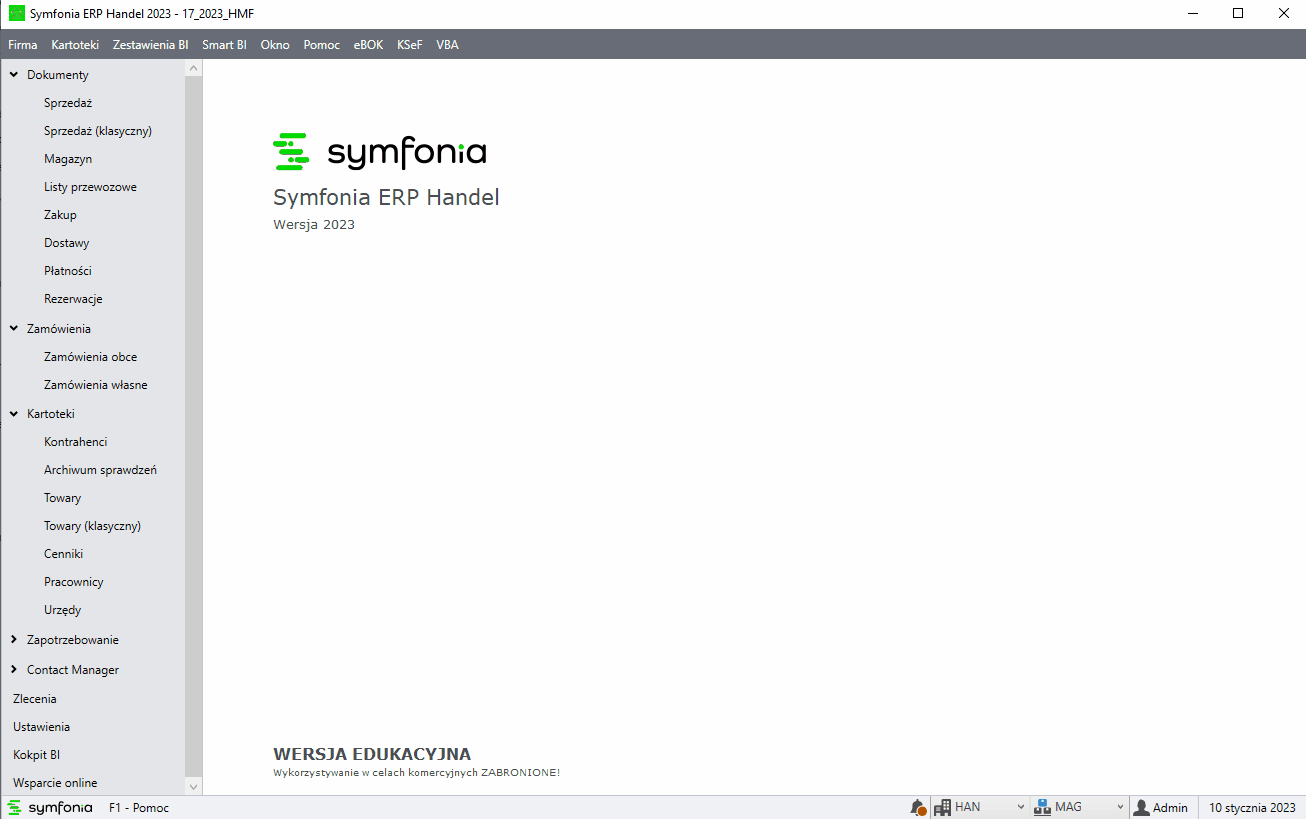Open Rezerwacje in sidebar
This screenshot has width=1306, height=819.
(73, 299)
